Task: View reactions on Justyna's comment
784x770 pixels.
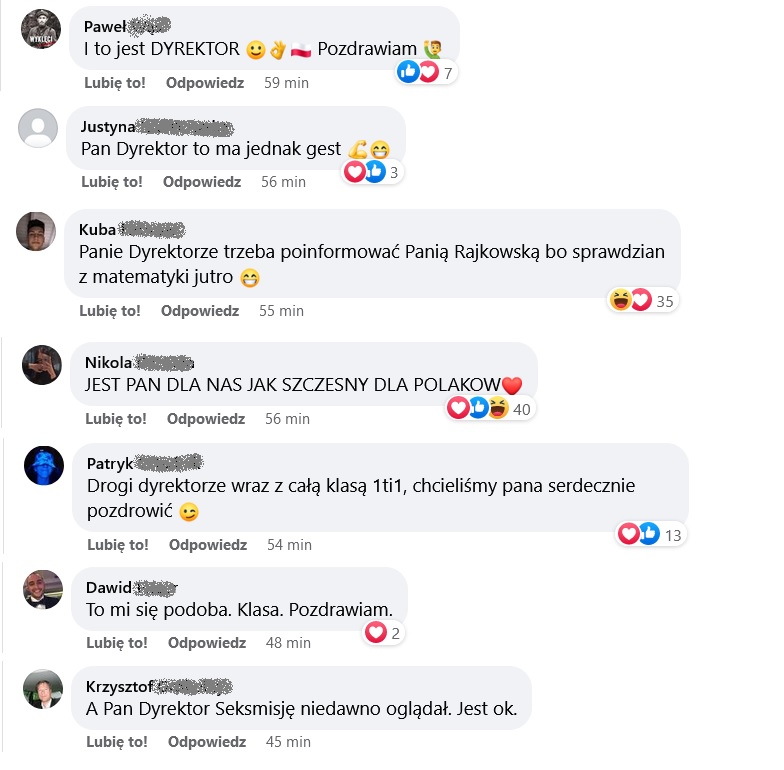Action: click(372, 172)
